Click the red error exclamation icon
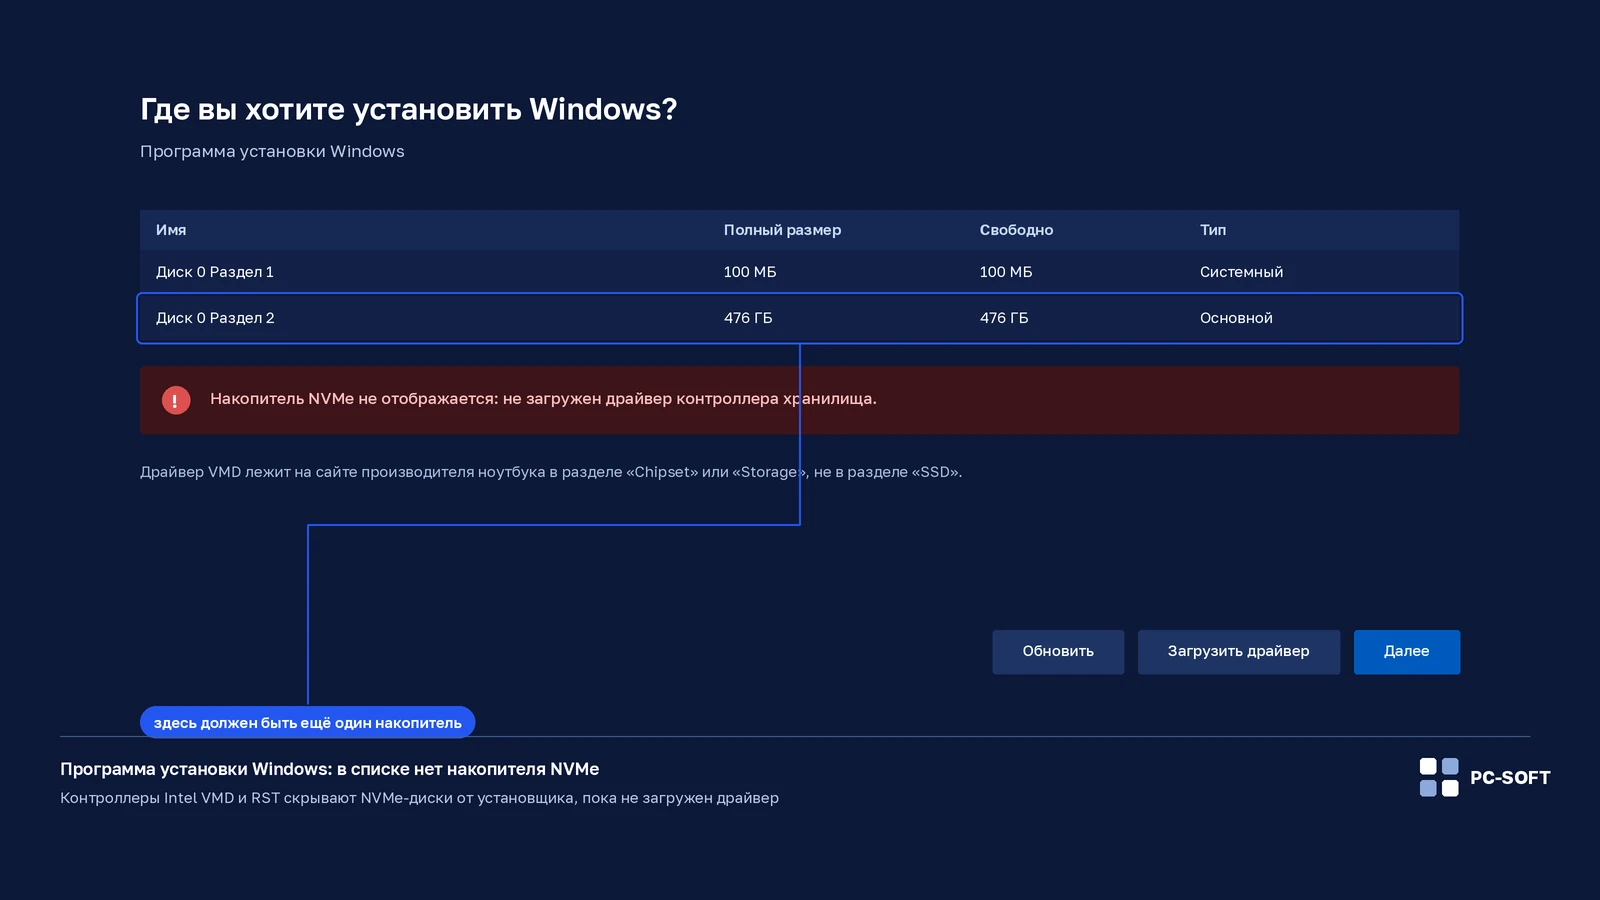 [176, 400]
